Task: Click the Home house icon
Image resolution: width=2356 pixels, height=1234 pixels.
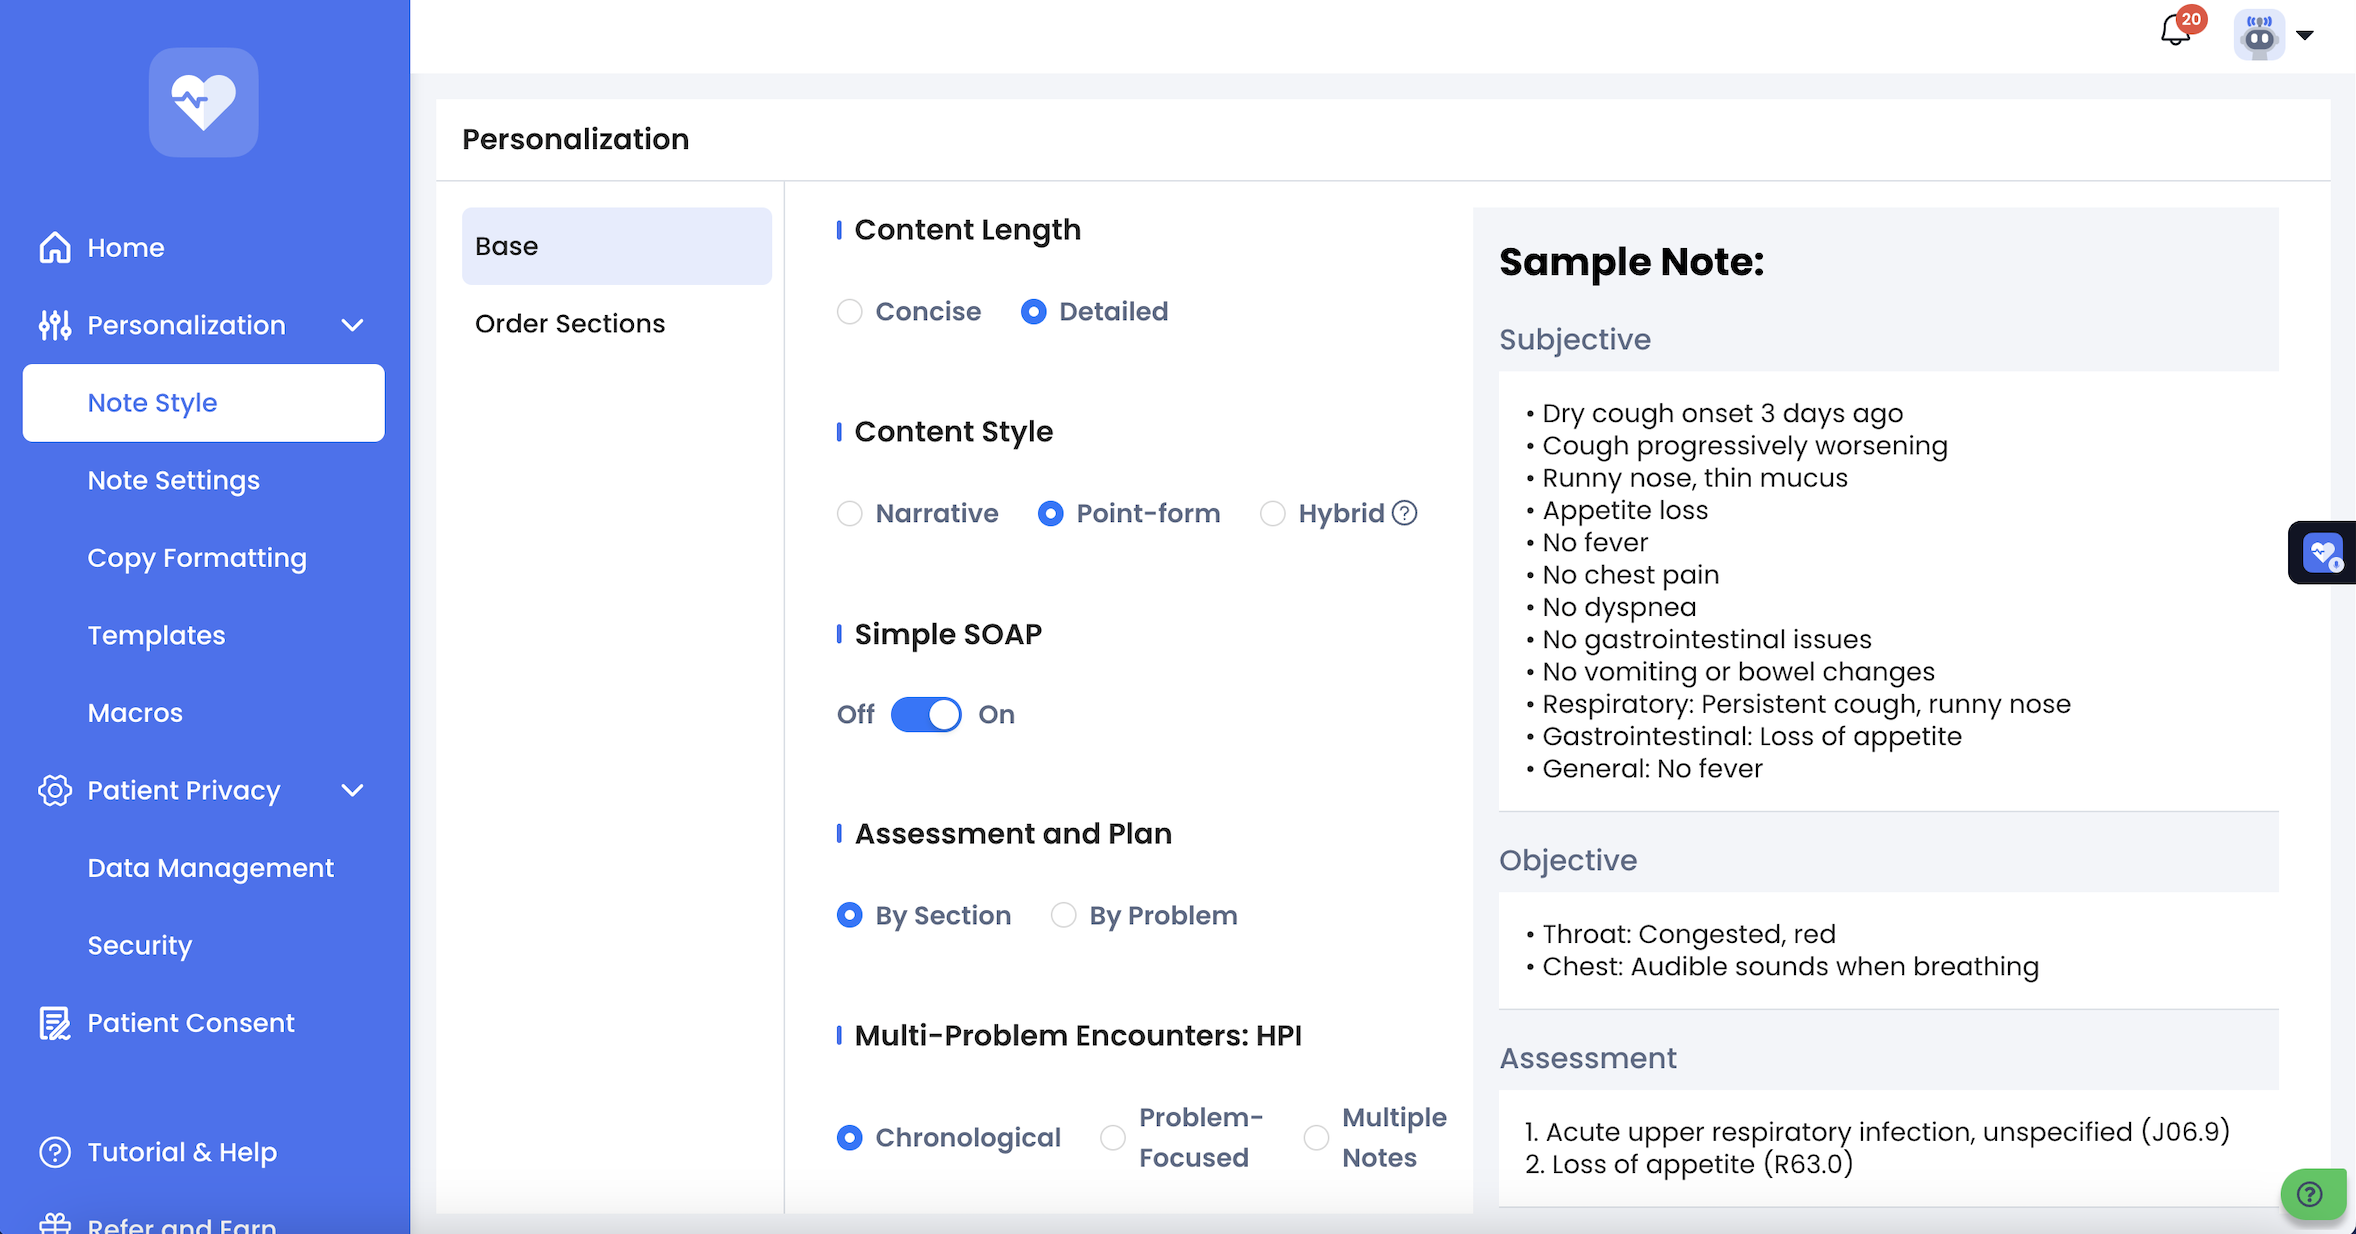Action: (x=55, y=247)
